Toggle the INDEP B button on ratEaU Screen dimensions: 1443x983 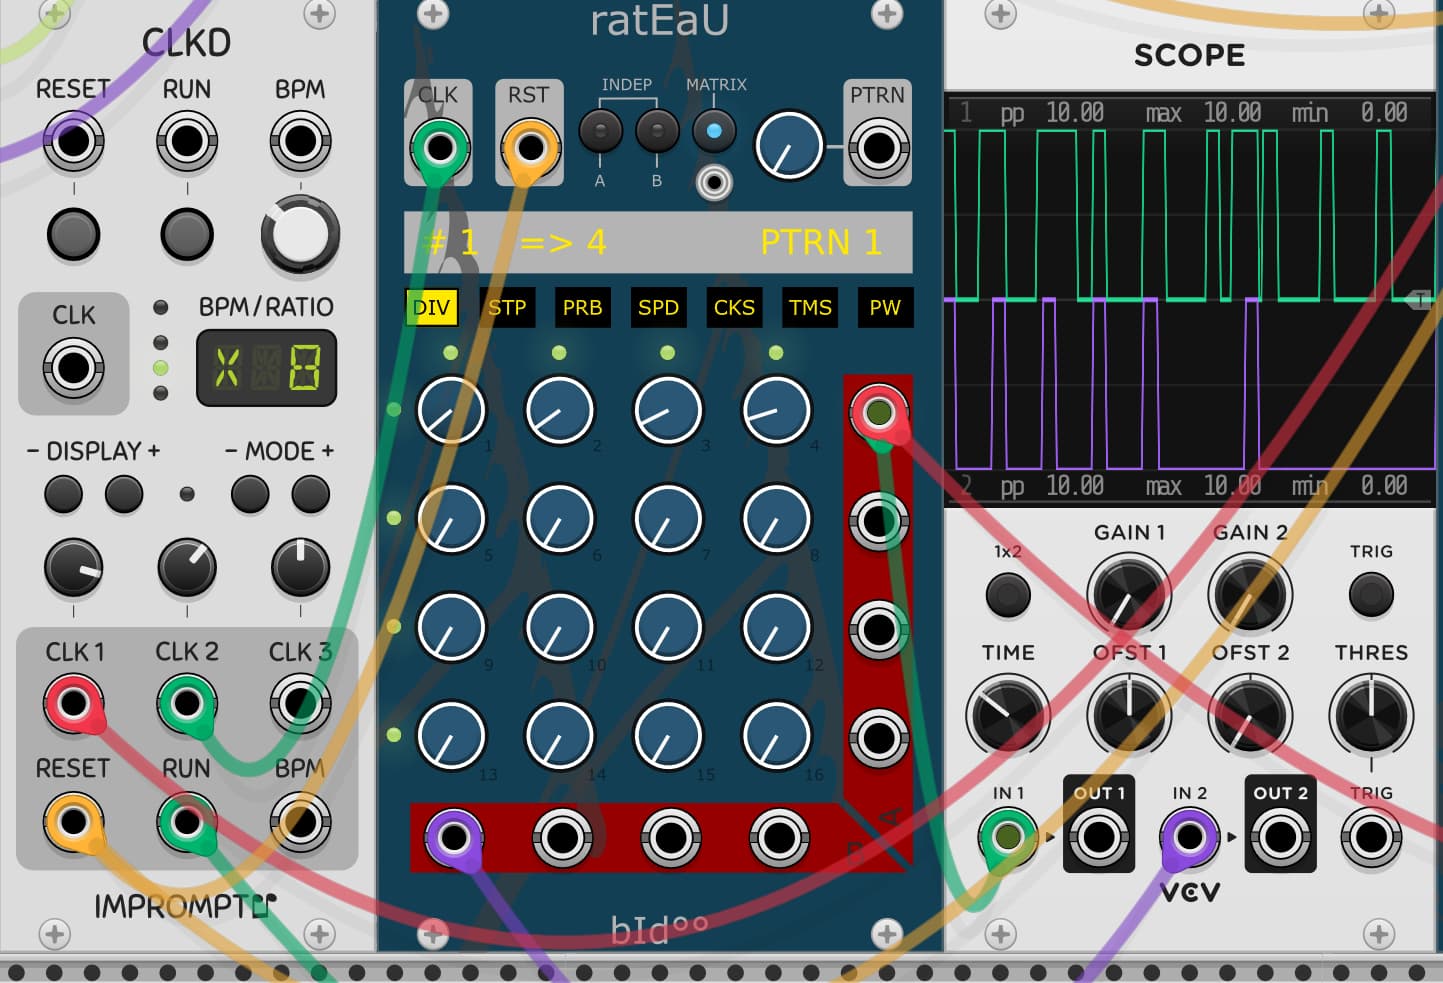tap(657, 131)
